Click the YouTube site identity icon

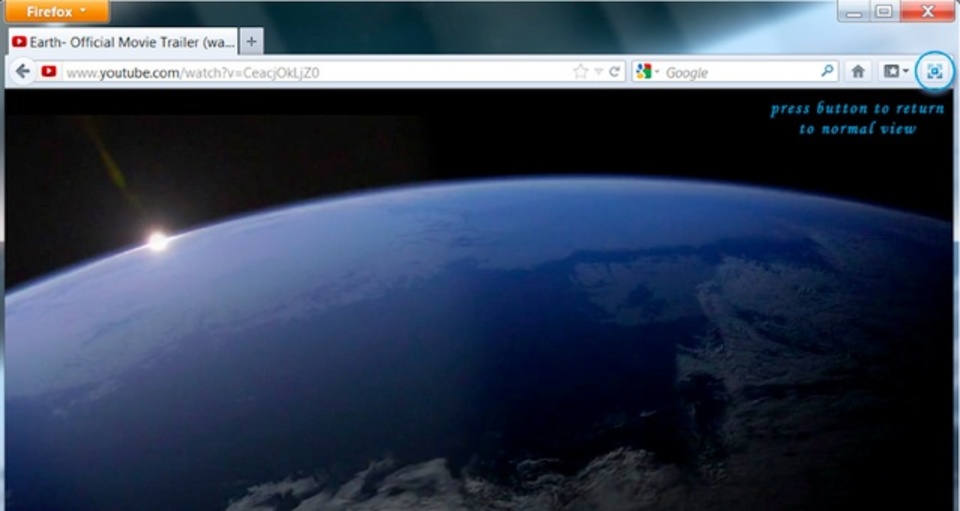[x=49, y=72]
